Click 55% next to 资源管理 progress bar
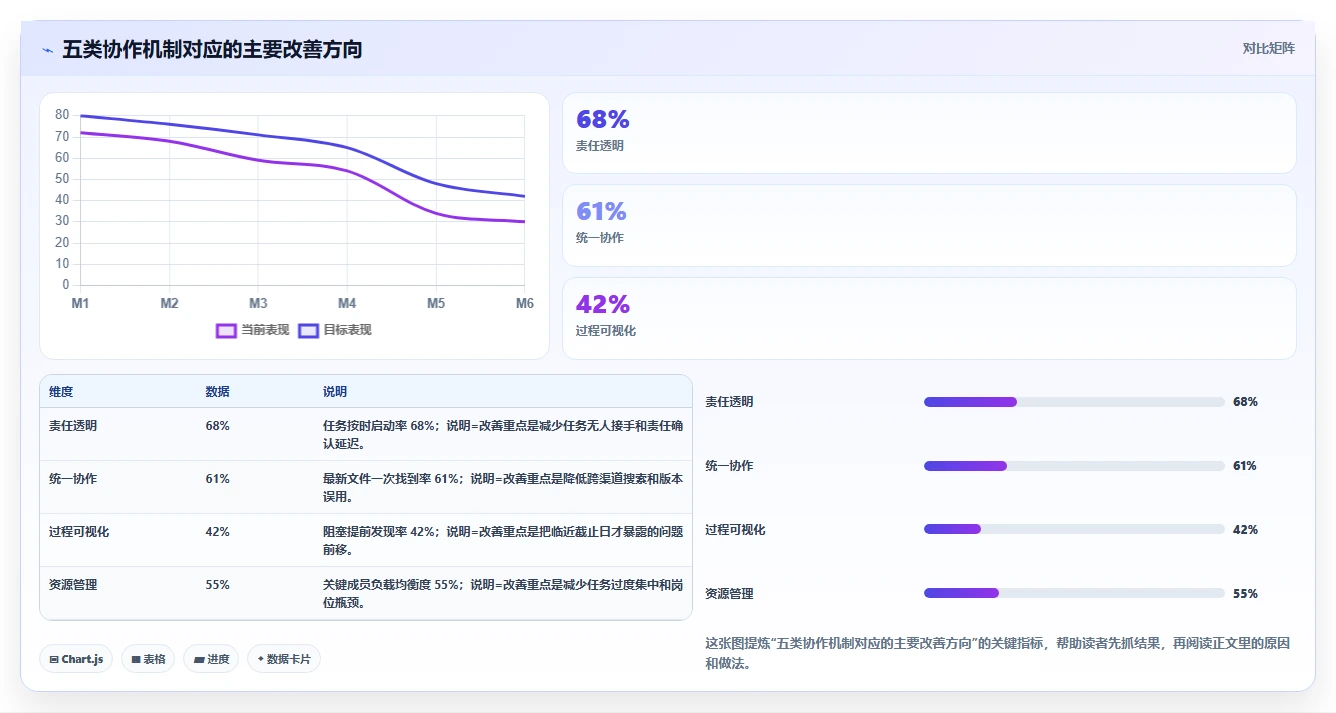Image resolution: width=1336 pixels, height=713 pixels. click(1245, 594)
